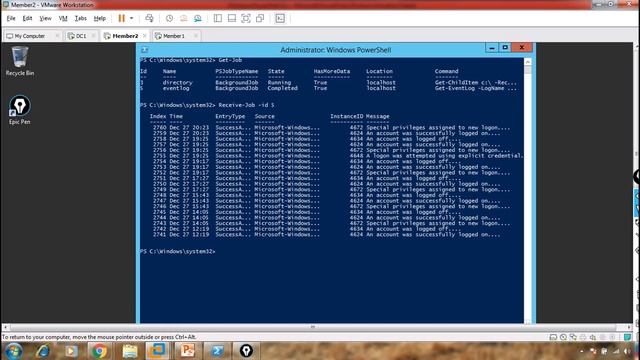Screen dimensions: 640x360
Task: Switch to Unity mode
Action: [x=260, y=18]
